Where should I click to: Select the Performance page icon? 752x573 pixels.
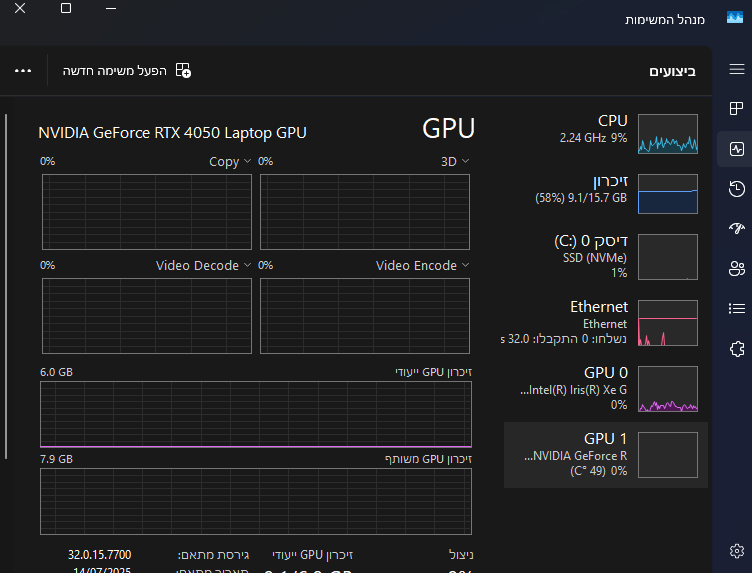[x=737, y=149]
